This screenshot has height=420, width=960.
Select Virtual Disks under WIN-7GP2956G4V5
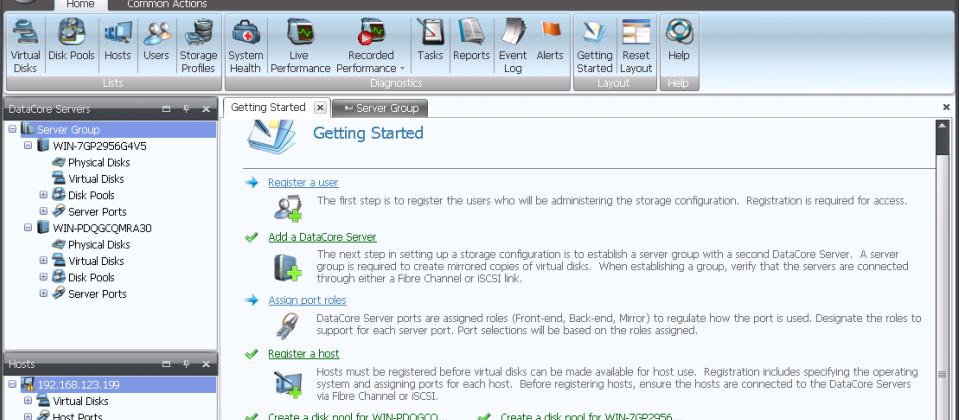[x=96, y=179]
